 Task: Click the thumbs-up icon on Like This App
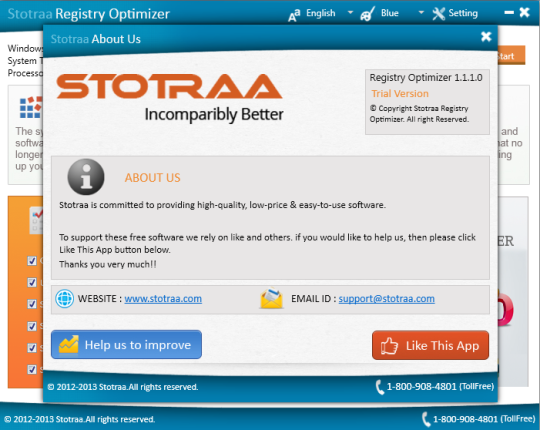click(x=389, y=346)
